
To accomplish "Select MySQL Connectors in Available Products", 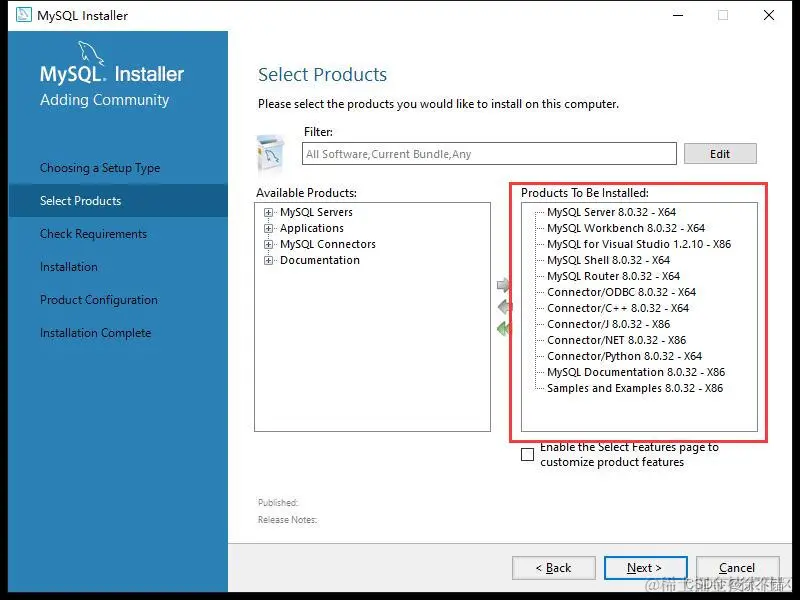I will (328, 244).
